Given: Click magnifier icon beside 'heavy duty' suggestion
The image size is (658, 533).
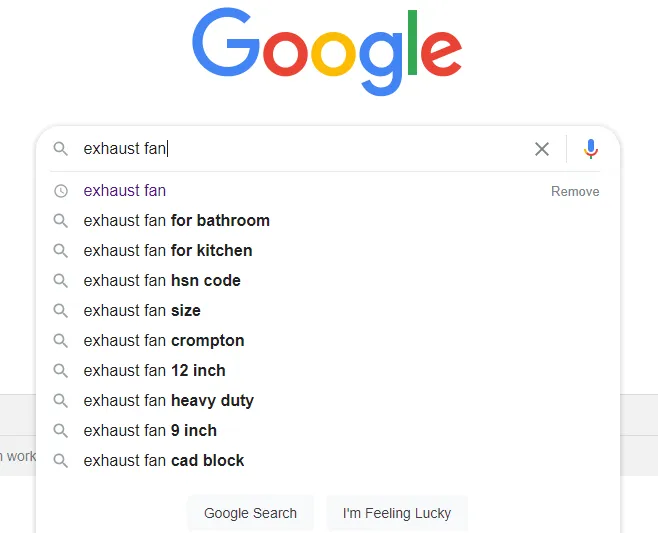Looking at the screenshot, I should pyautogui.click(x=61, y=401).
